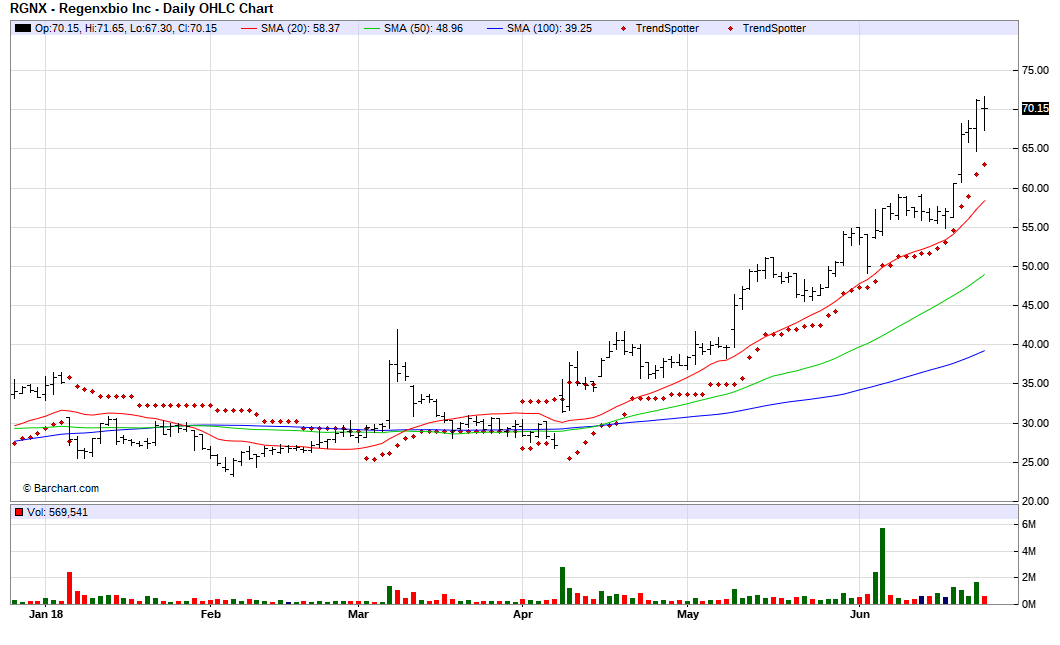
Task: Click the 65.00 price axis label
Action: pos(1035,148)
